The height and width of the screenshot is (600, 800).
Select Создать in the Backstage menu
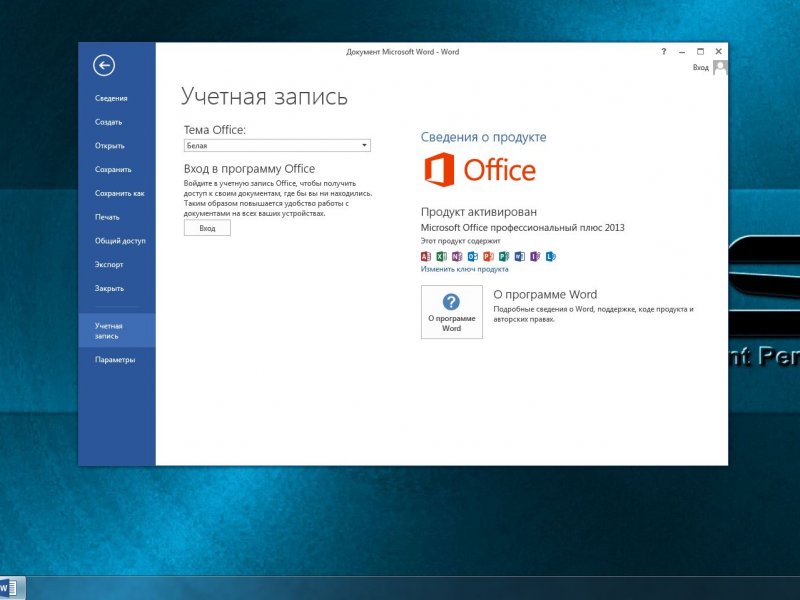(108, 122)
